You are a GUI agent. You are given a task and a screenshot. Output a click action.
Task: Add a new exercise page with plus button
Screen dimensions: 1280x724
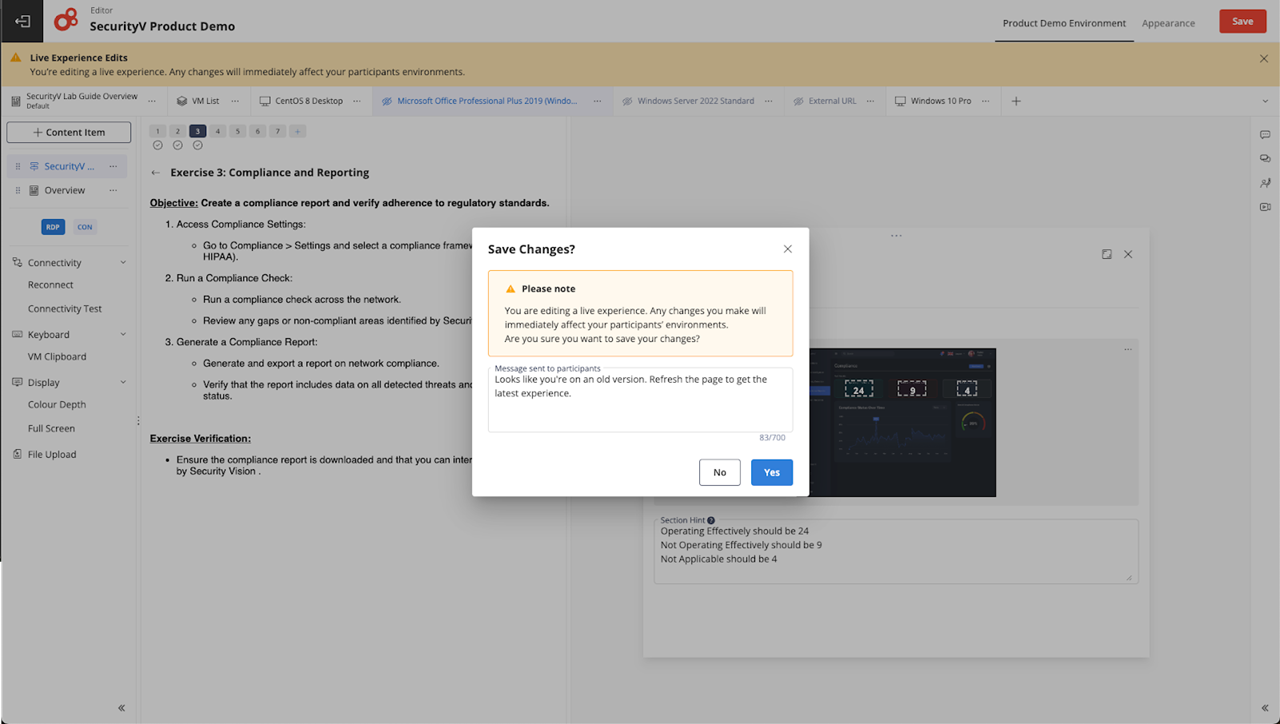coord(297,131)
